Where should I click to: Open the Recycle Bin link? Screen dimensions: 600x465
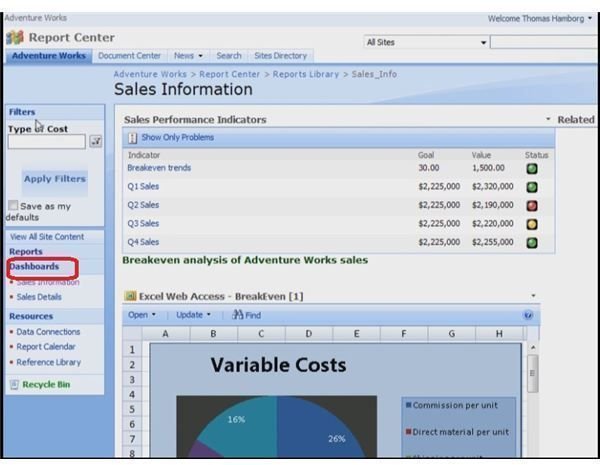[x=46, y=385]
